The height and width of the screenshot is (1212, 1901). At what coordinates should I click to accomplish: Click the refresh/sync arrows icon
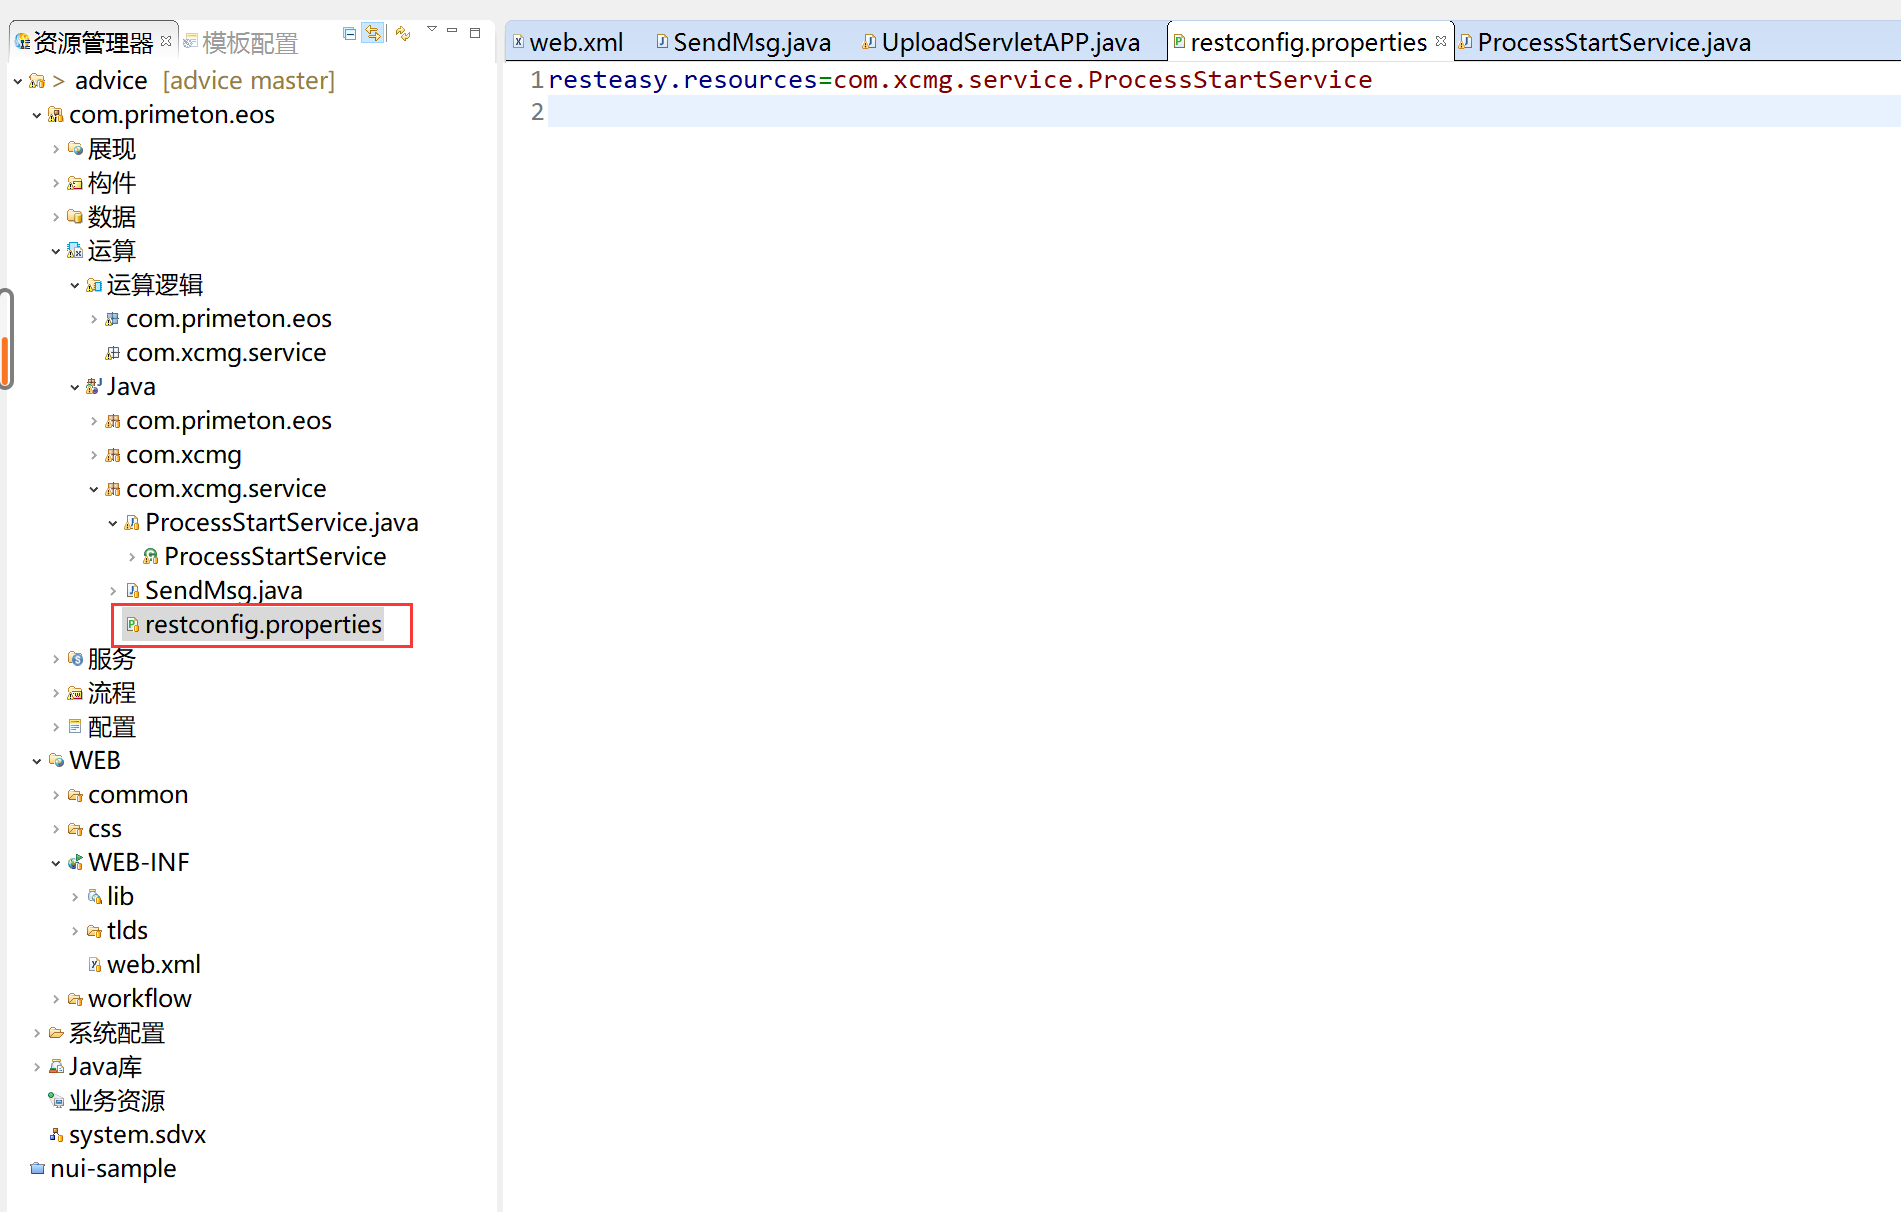[x=403, y=33]
